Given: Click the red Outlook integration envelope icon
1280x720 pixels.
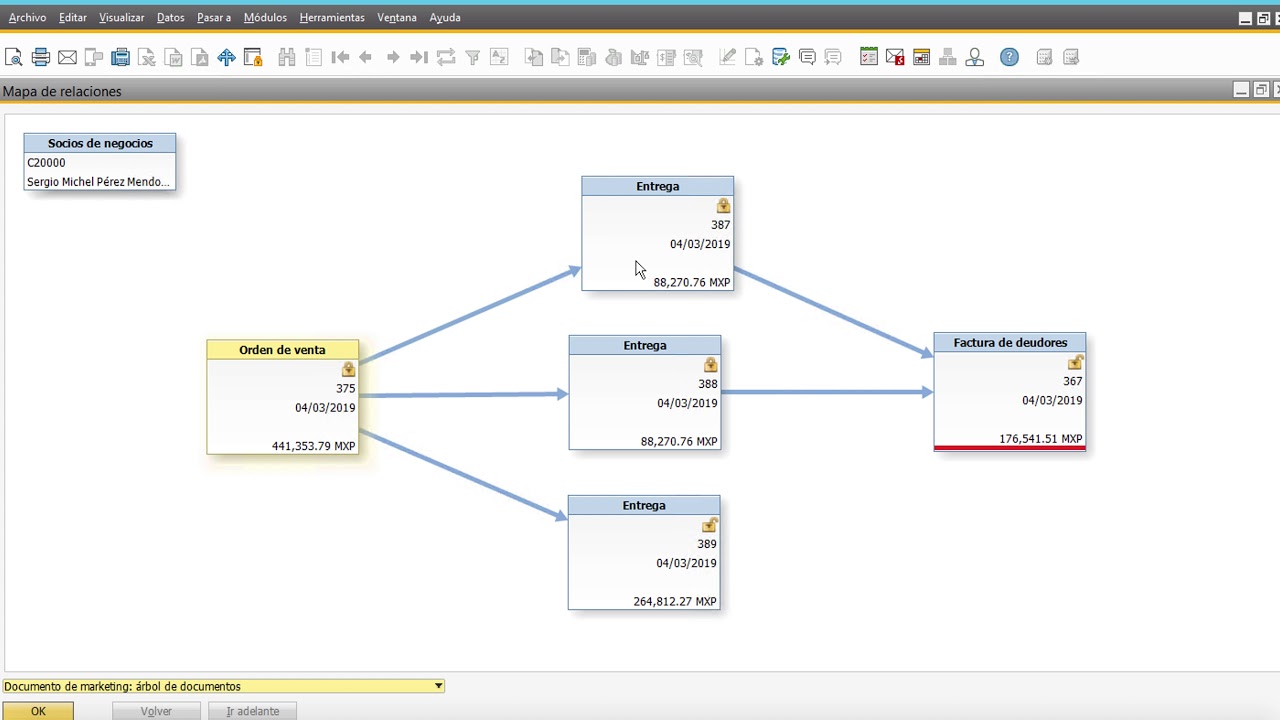Looking at the screenshot, I should click(x=895, y=57).
